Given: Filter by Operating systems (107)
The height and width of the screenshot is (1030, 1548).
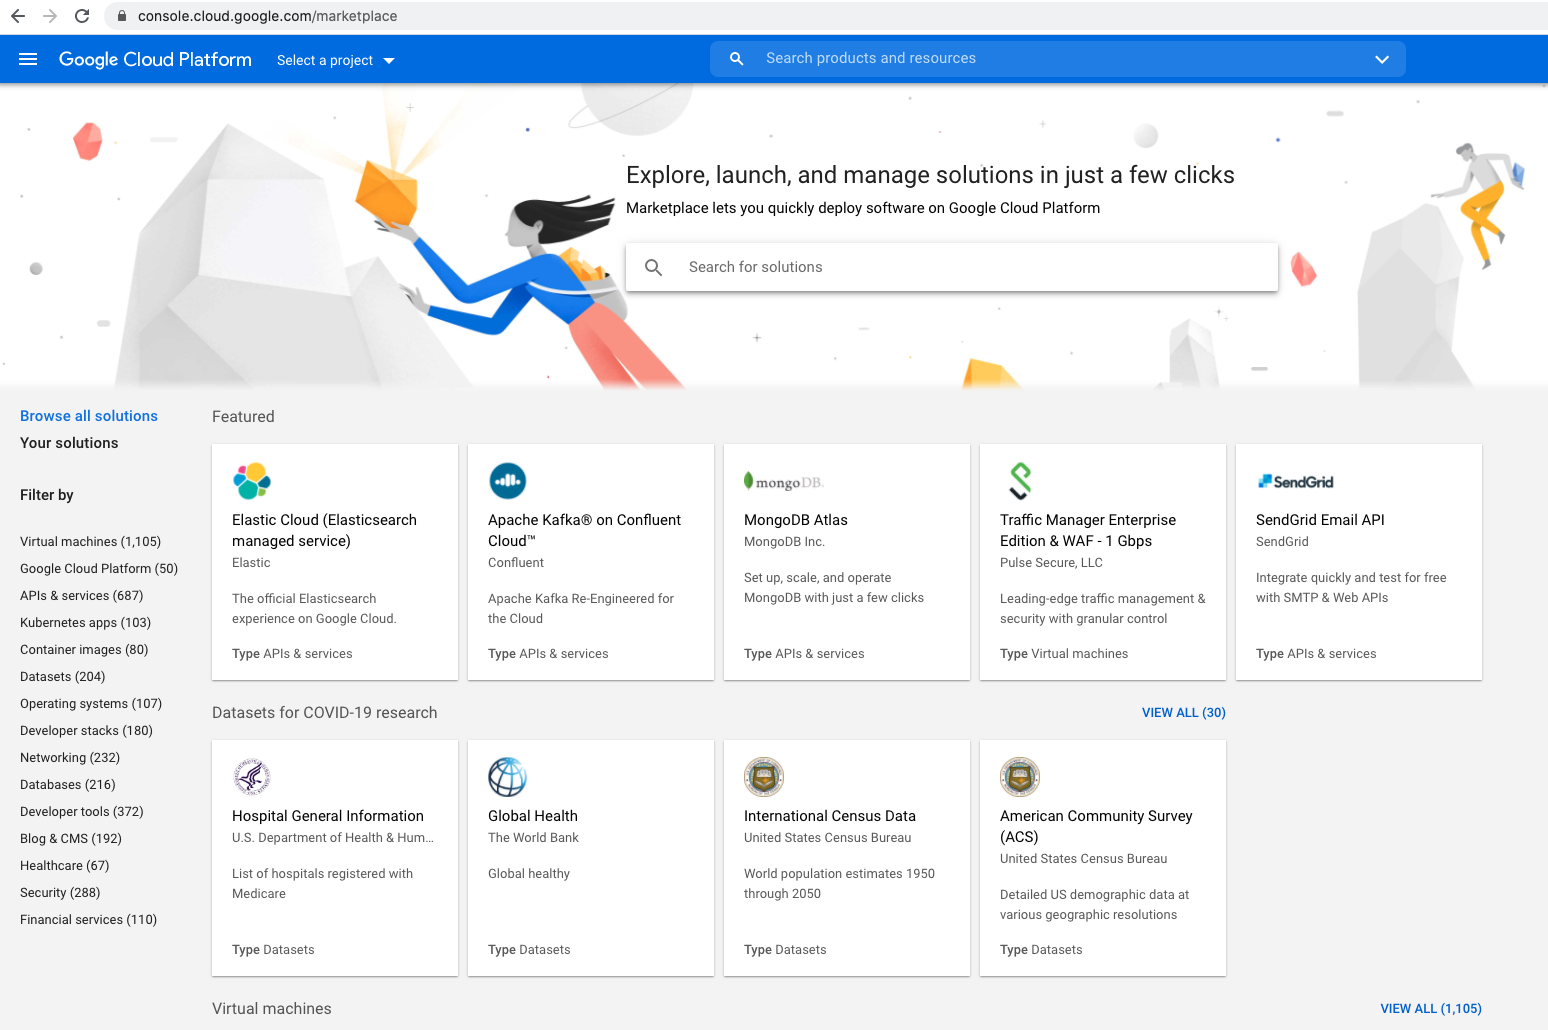Looking at the screenshot, I should (x=91, y=703).
